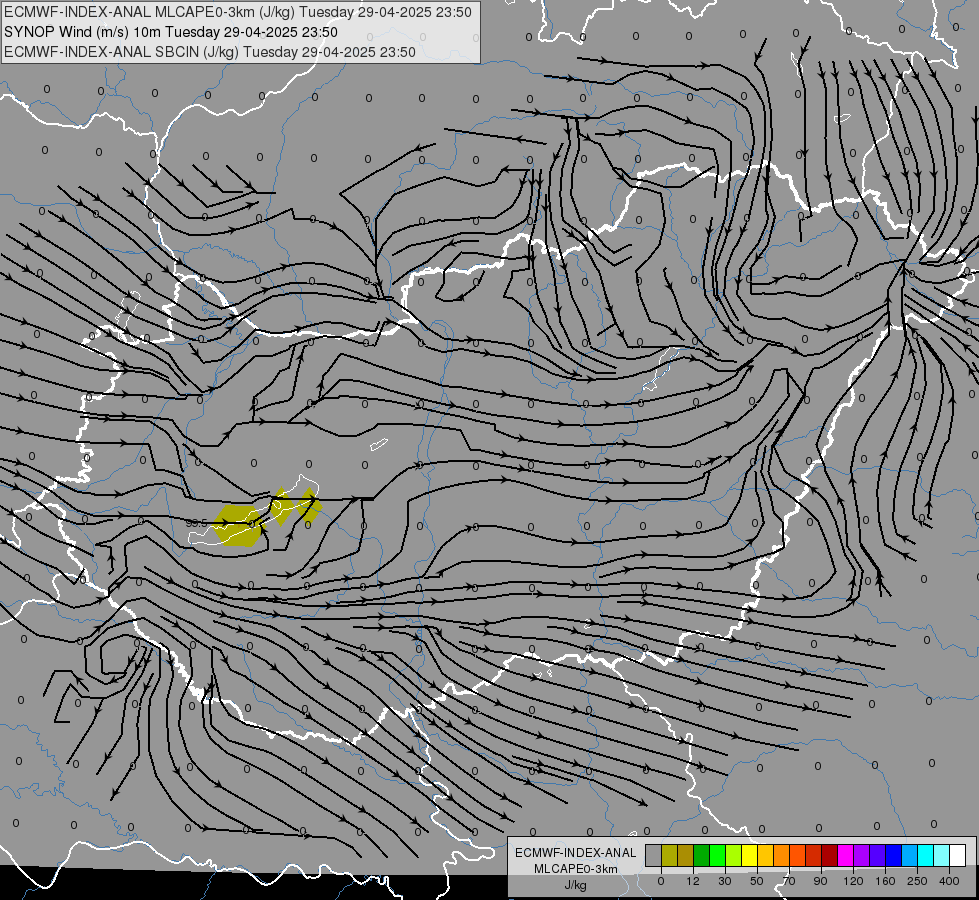Click the cyan legend swatch after 250
This screenshot has width=979, height=900.
(x=926, y=855)
